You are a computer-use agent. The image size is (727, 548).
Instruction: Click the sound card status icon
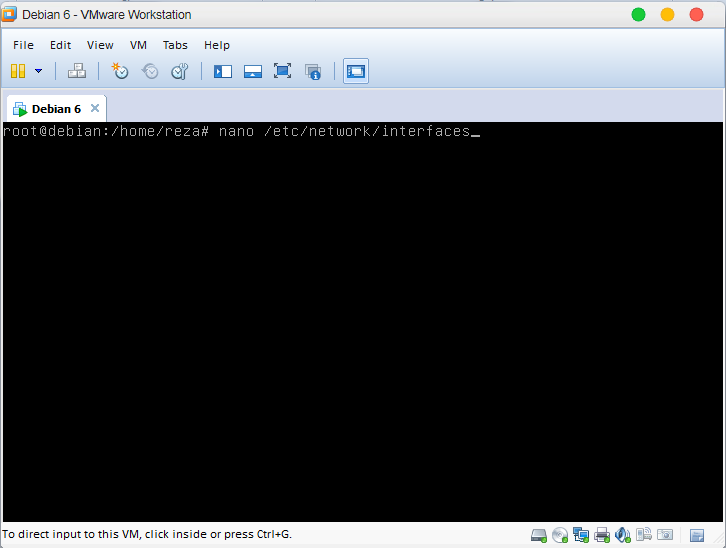point(623,535)
